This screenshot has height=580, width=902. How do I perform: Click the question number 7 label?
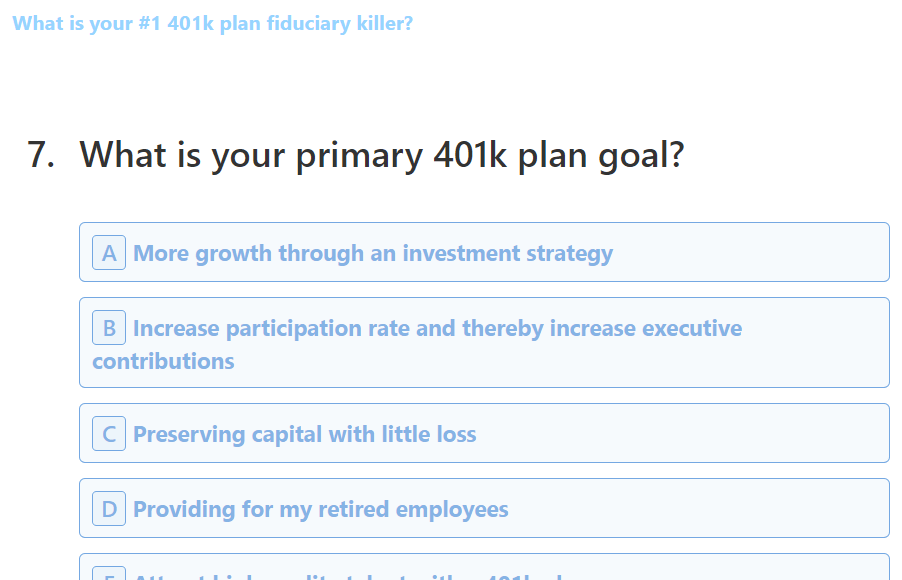(40, 156)
